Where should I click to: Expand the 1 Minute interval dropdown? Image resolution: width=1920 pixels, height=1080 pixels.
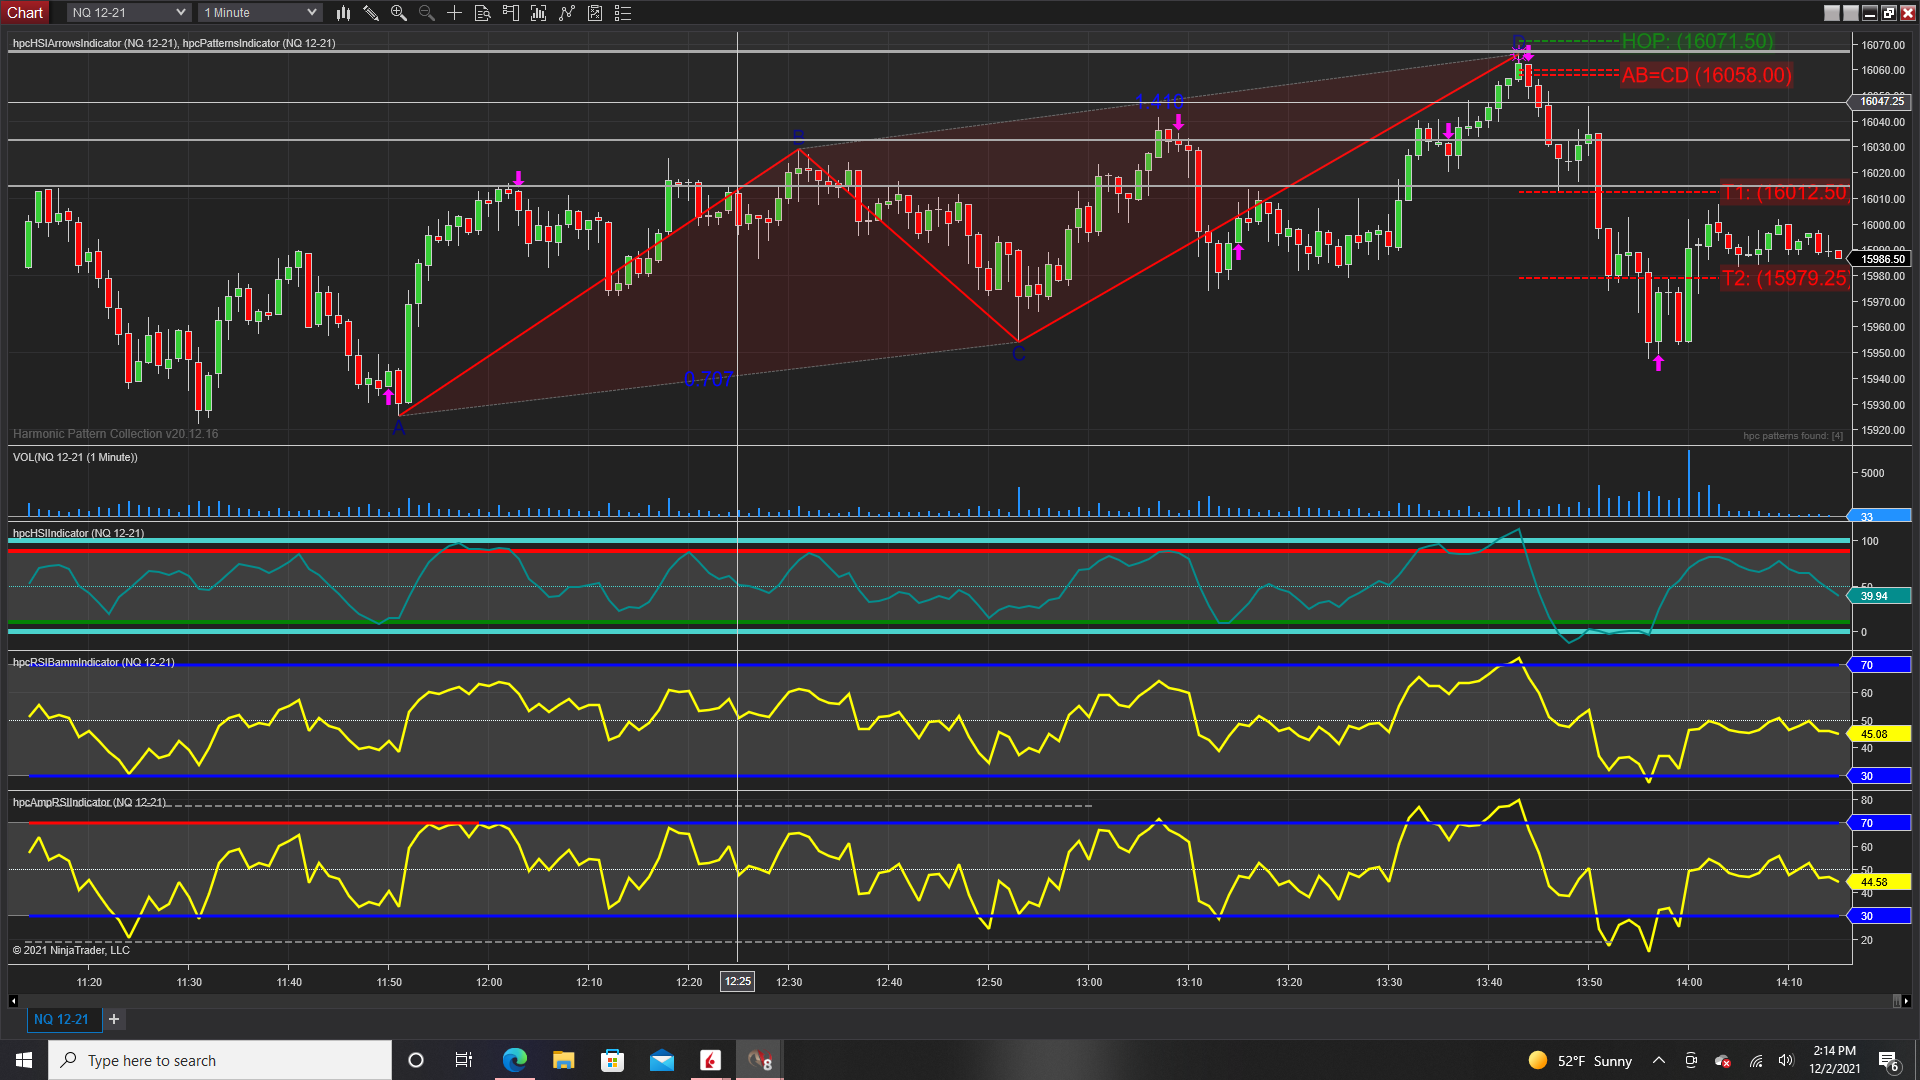point(311,13)
